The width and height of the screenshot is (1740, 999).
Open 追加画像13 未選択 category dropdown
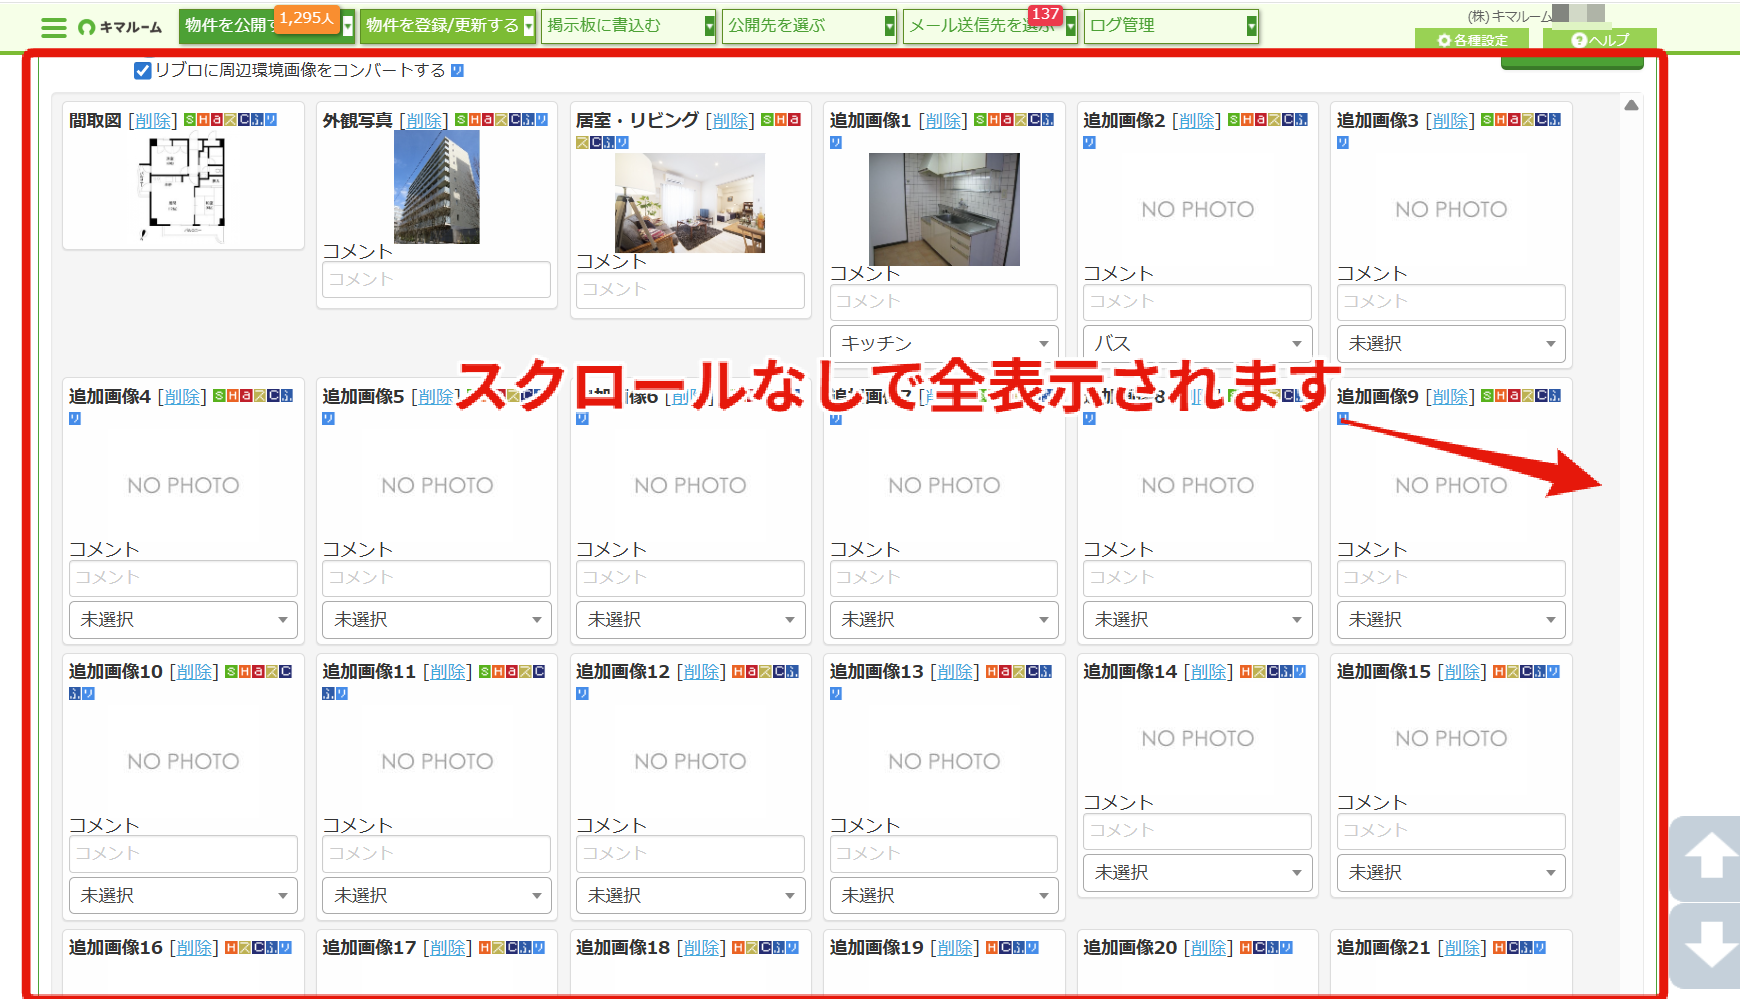coord(943,895)
